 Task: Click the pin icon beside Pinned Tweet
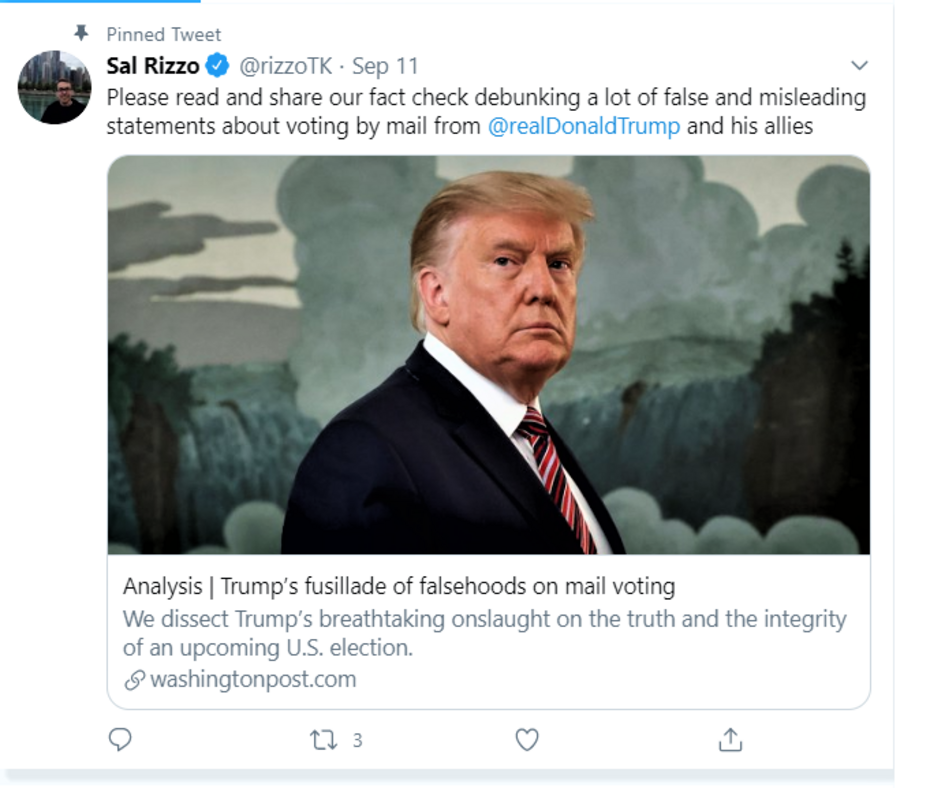pyautogui.click(x=82, y=33)
